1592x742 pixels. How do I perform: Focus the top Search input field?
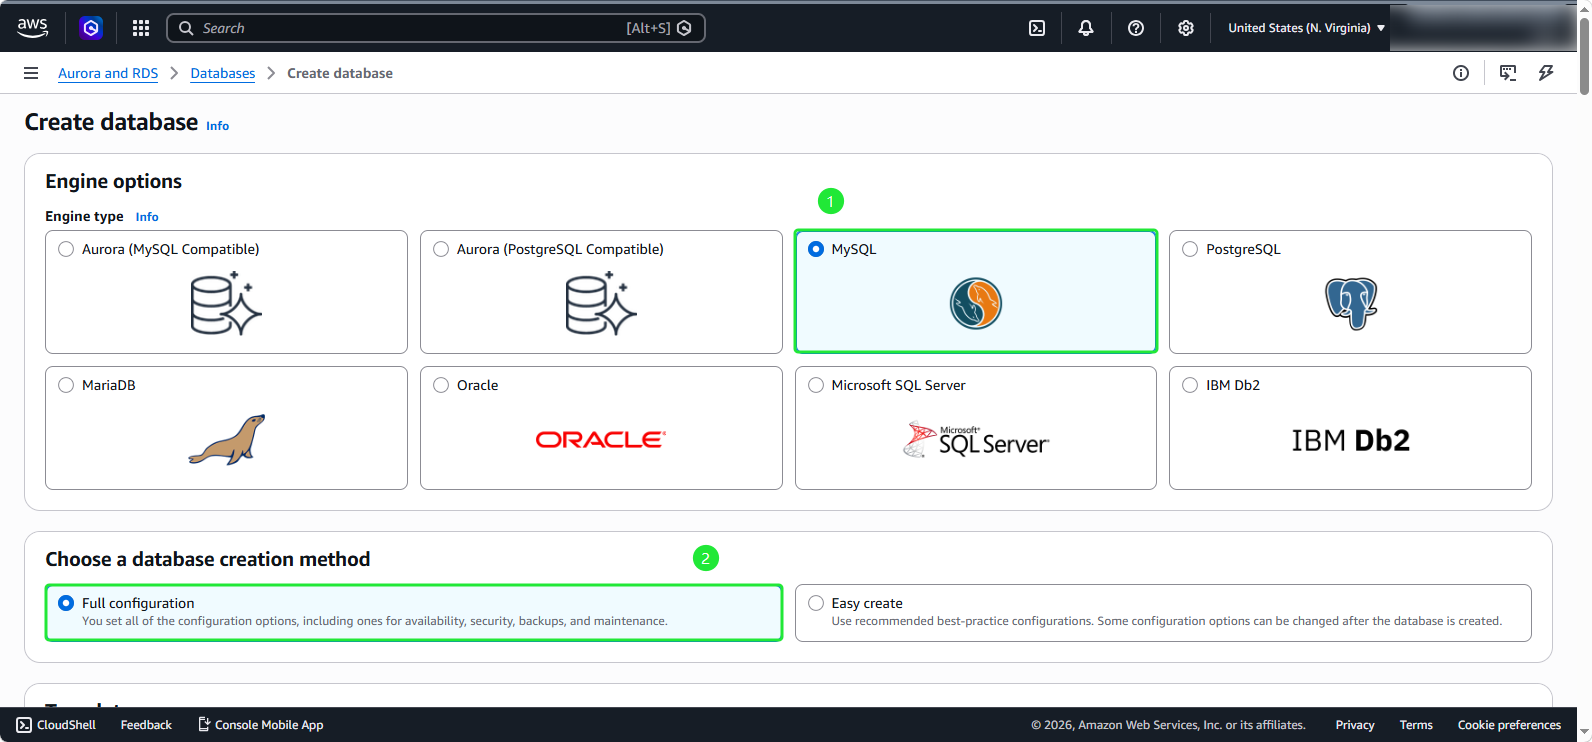point(436,28)
